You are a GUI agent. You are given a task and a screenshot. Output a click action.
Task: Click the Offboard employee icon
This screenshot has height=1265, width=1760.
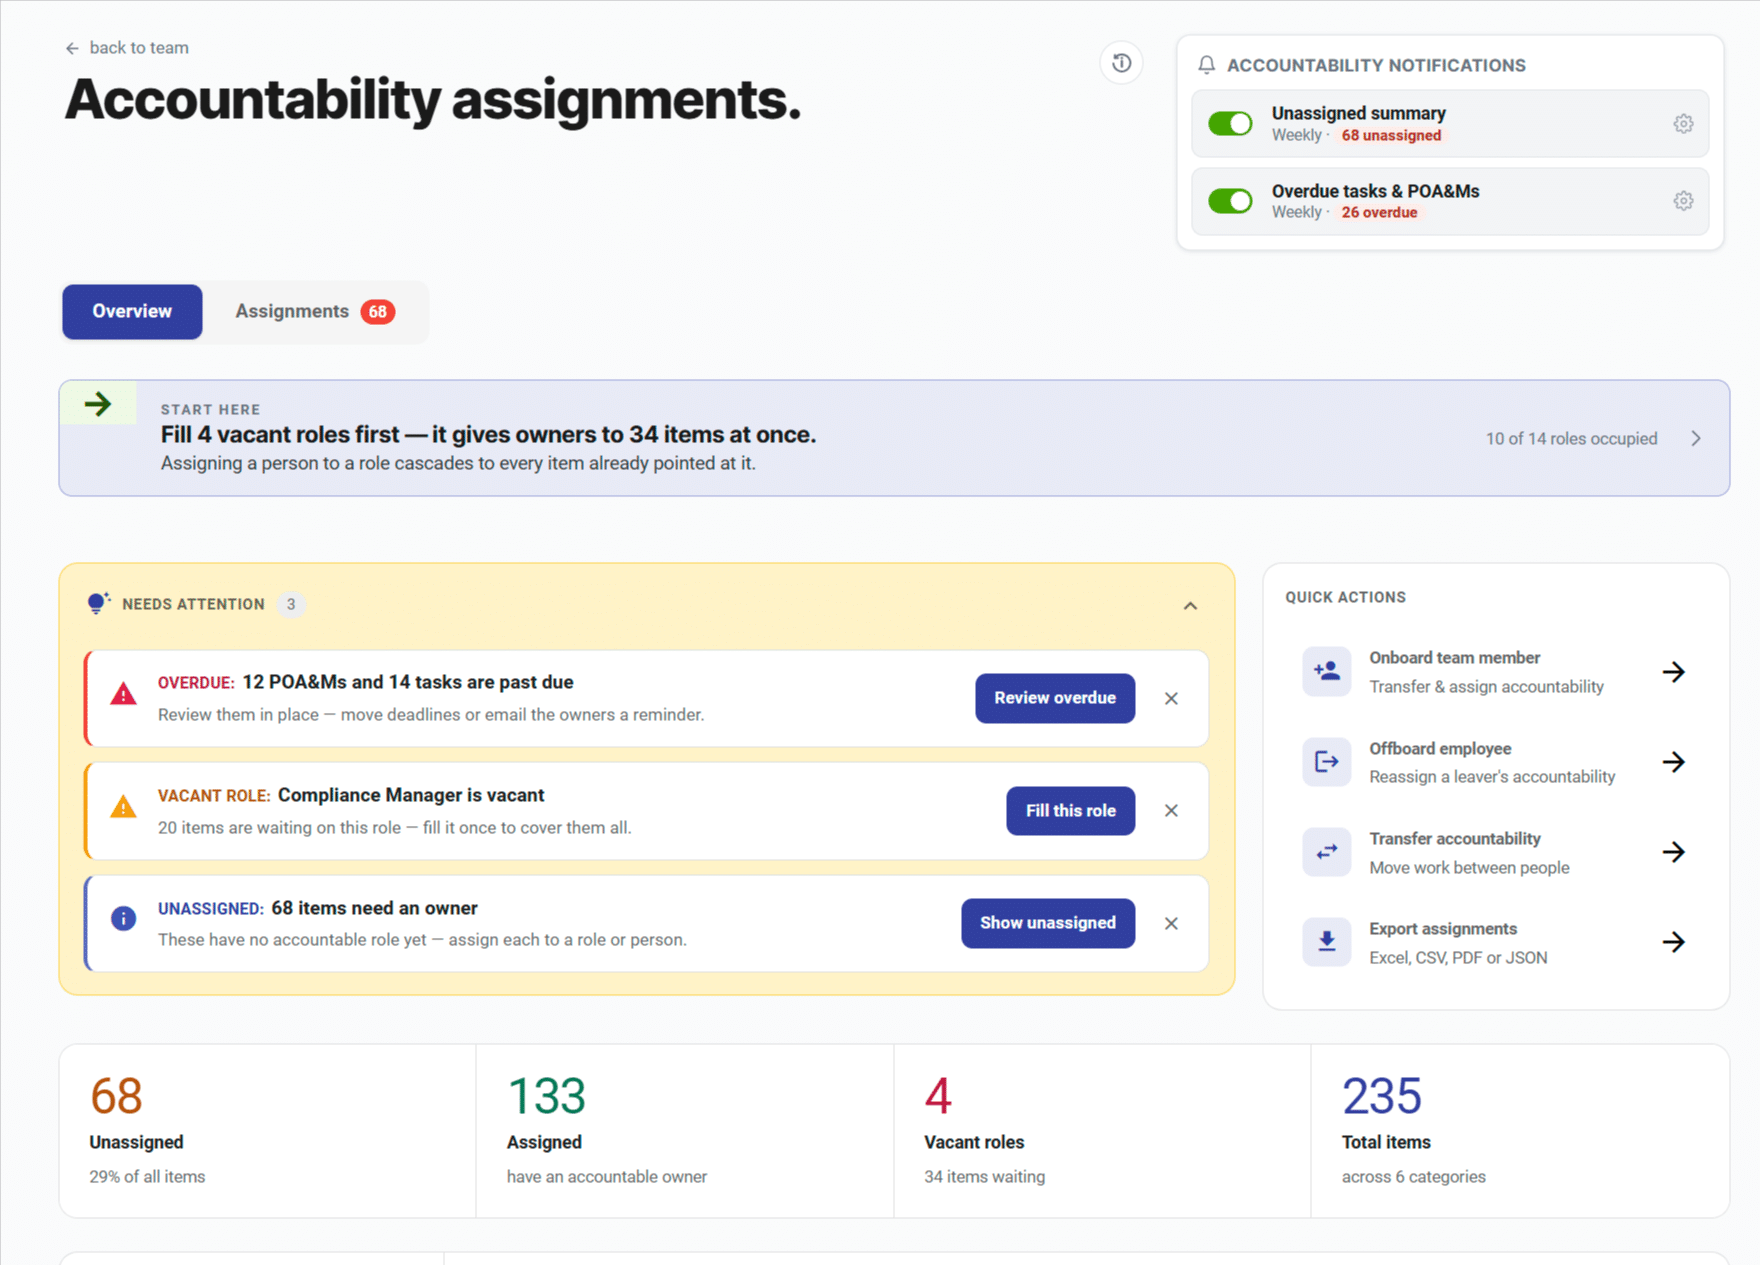1327,762
